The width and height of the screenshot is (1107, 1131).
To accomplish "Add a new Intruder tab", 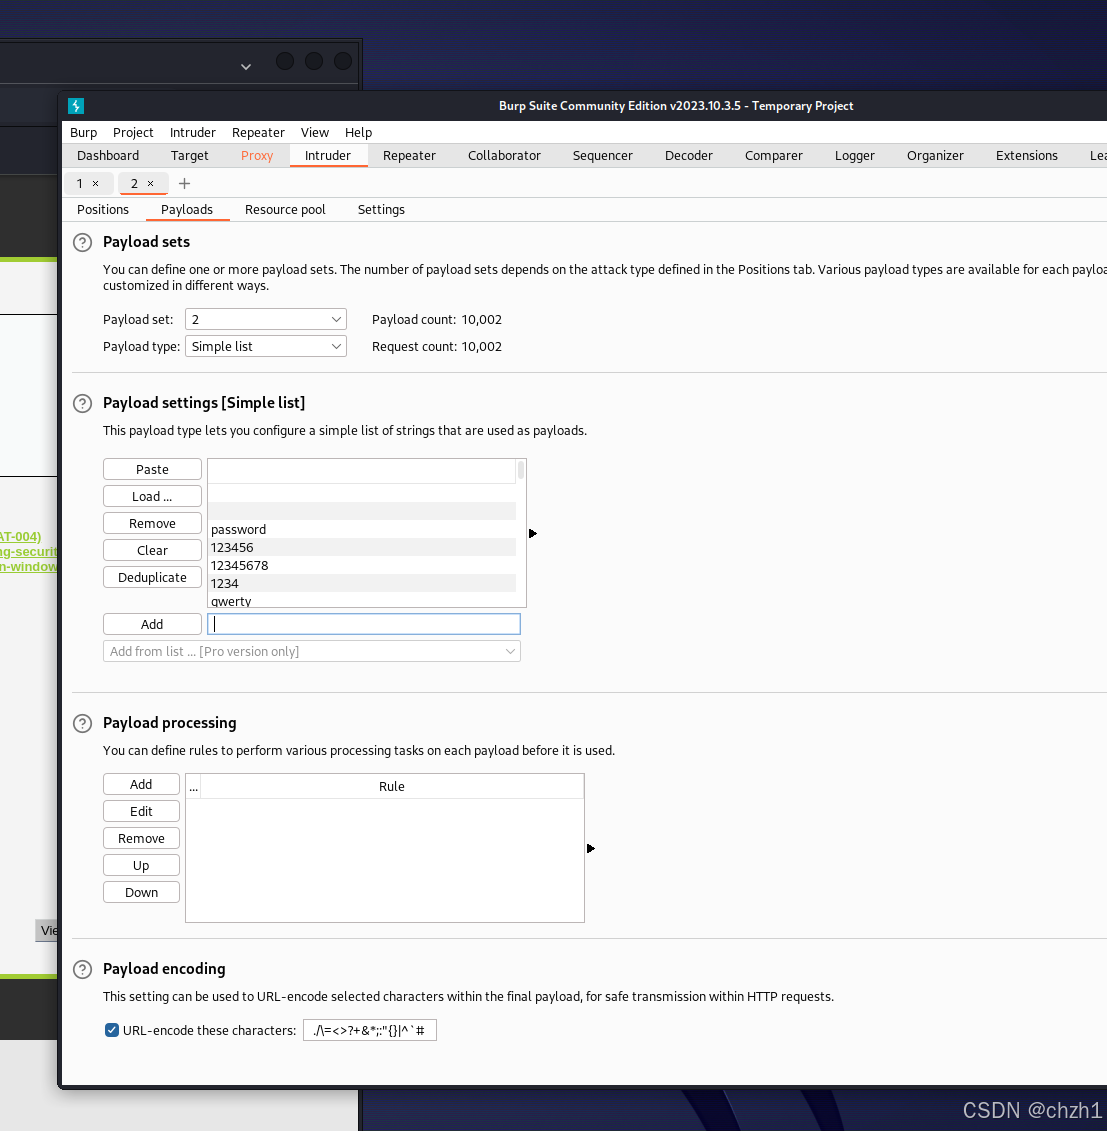I will coord(185,184).
